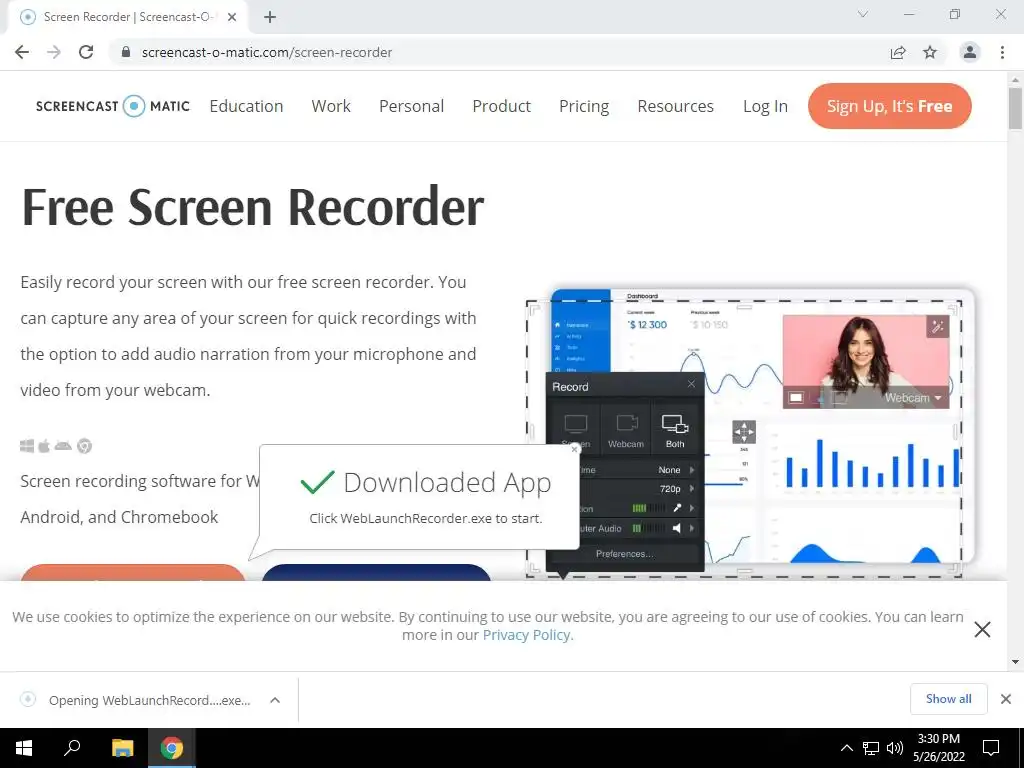Open the volume control in system tray
This screenshot has height=768, width=1024.
[x=895, y=748]
